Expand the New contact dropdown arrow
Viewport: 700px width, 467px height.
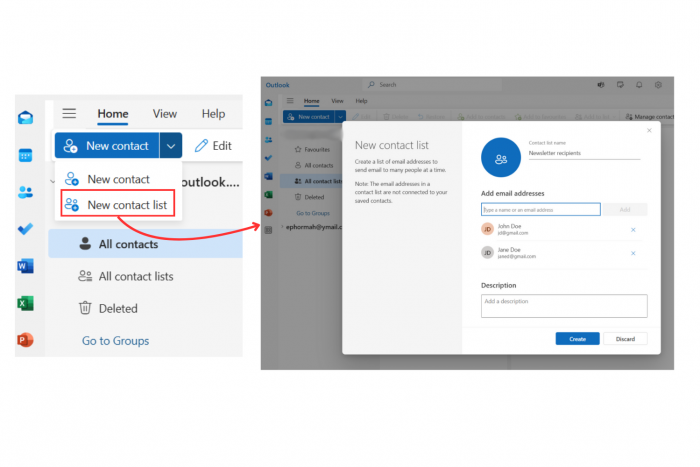tap(171, 146)
